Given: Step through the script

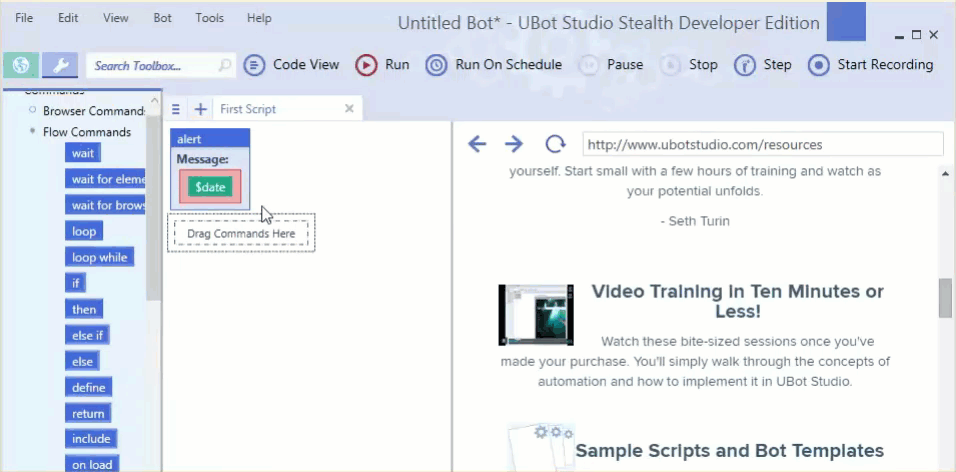Looking at the screenshot, I should tap(763, 65).
